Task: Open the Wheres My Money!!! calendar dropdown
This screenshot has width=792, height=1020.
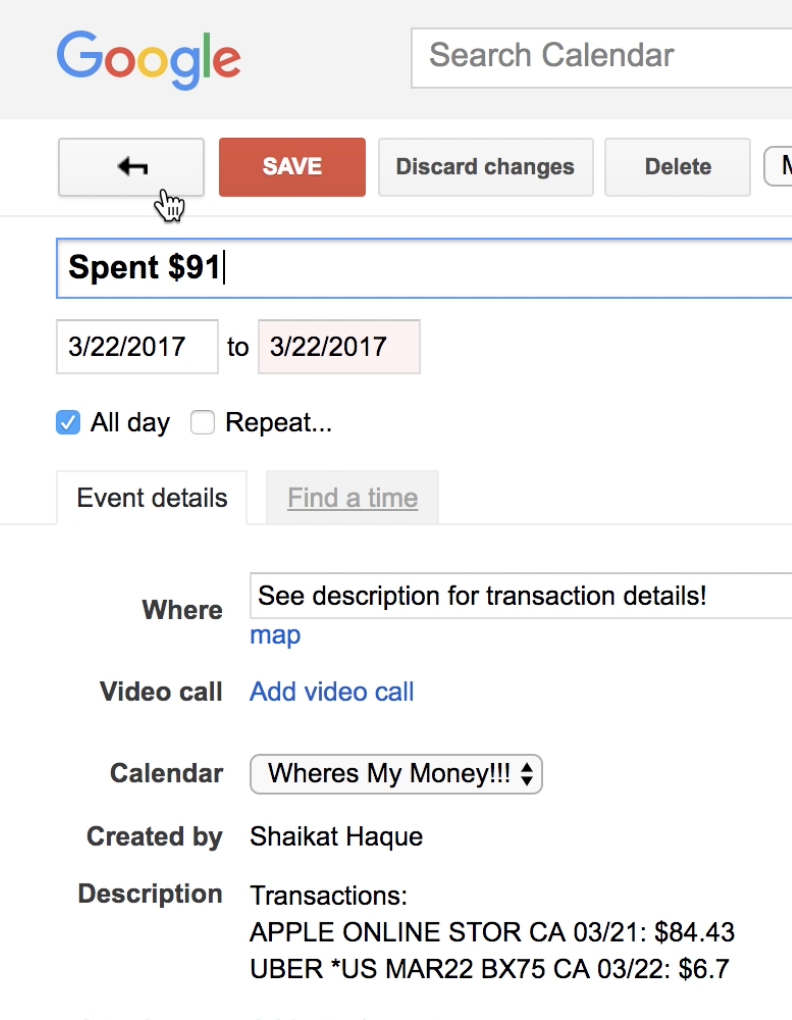Action: point(396,774)
